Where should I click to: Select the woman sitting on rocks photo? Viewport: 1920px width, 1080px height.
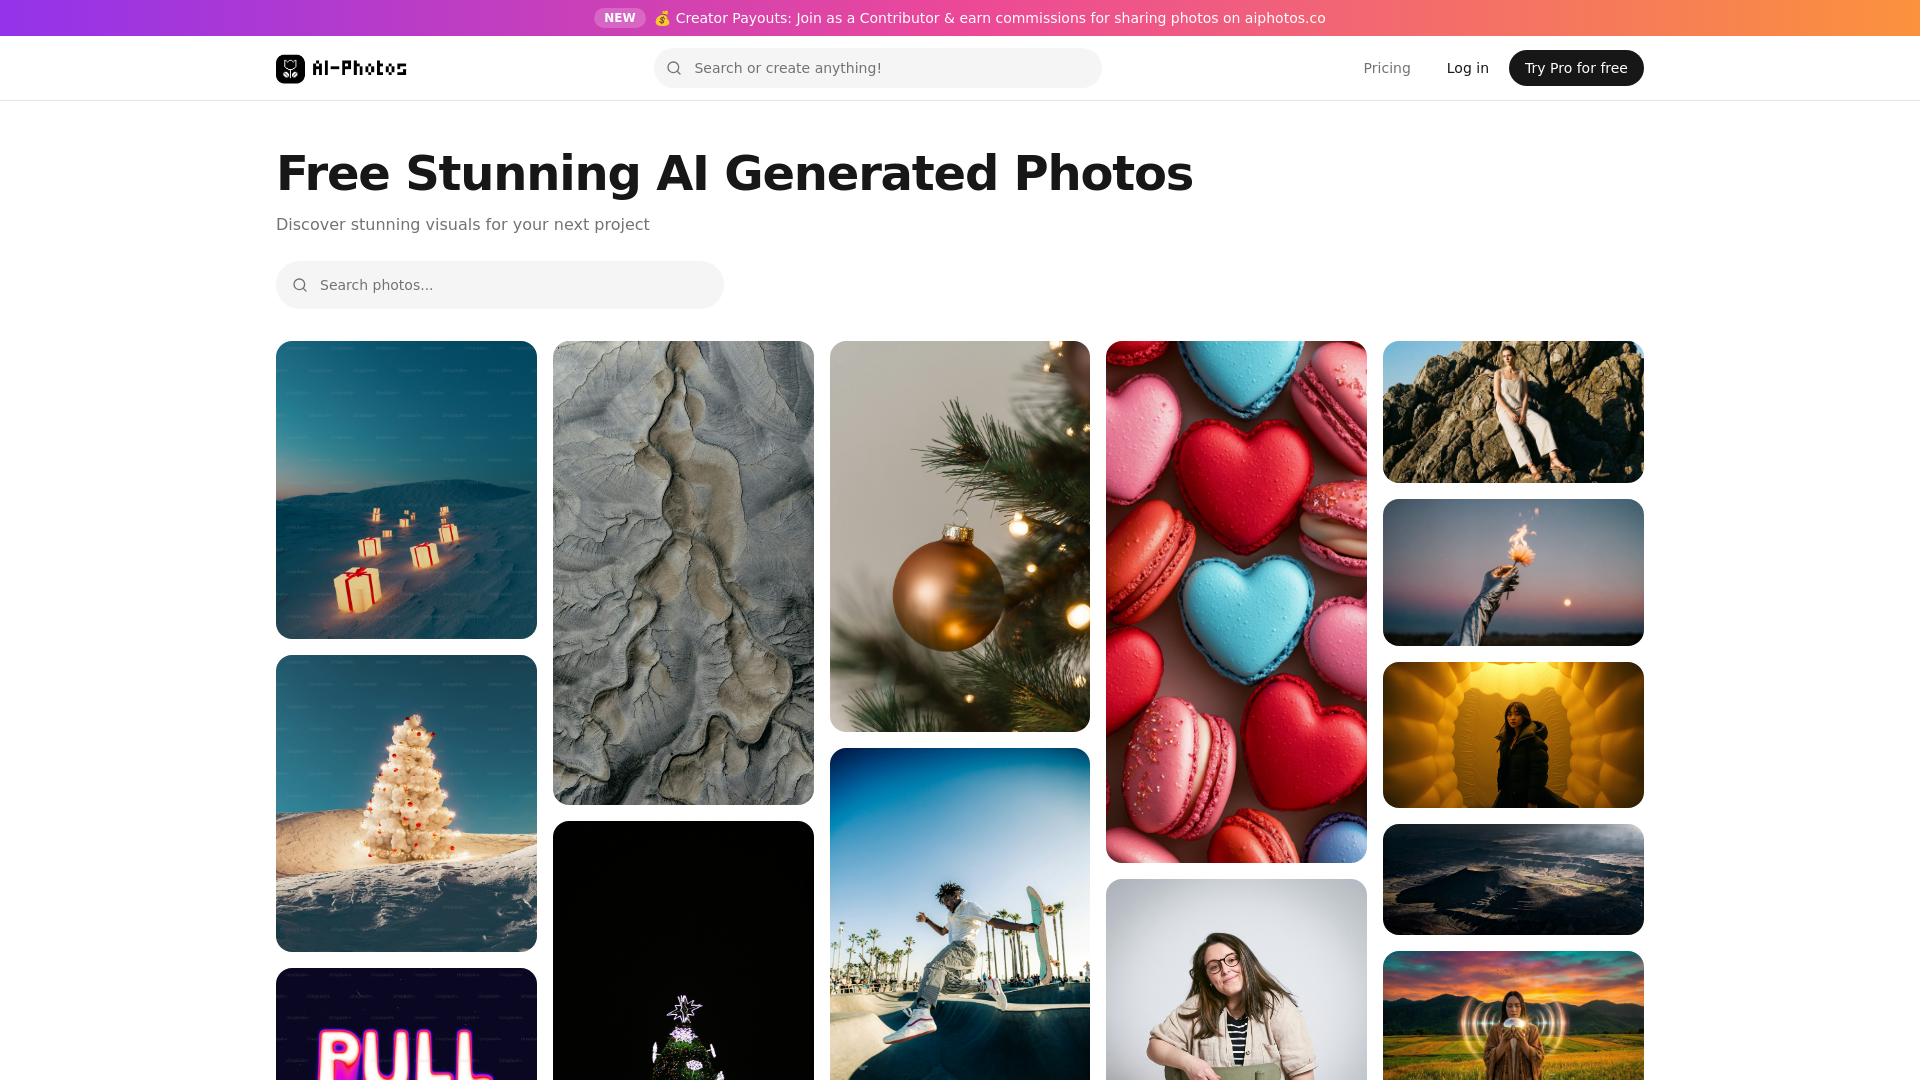pyautogui.click(x=1513, y=411)
